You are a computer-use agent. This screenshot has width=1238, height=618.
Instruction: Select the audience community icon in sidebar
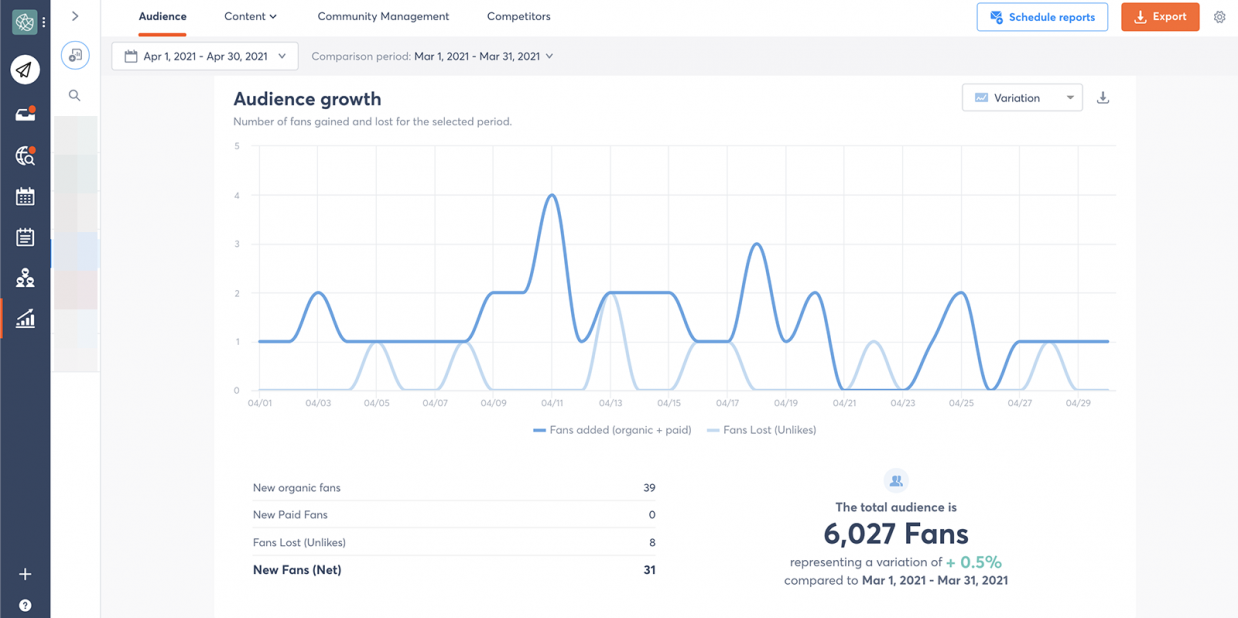(25, 278)
